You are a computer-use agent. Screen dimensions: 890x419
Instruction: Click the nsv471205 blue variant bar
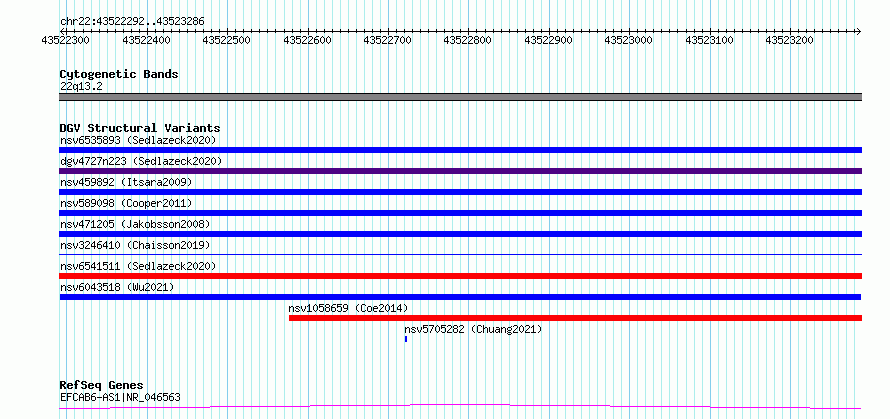pos(460,234)
